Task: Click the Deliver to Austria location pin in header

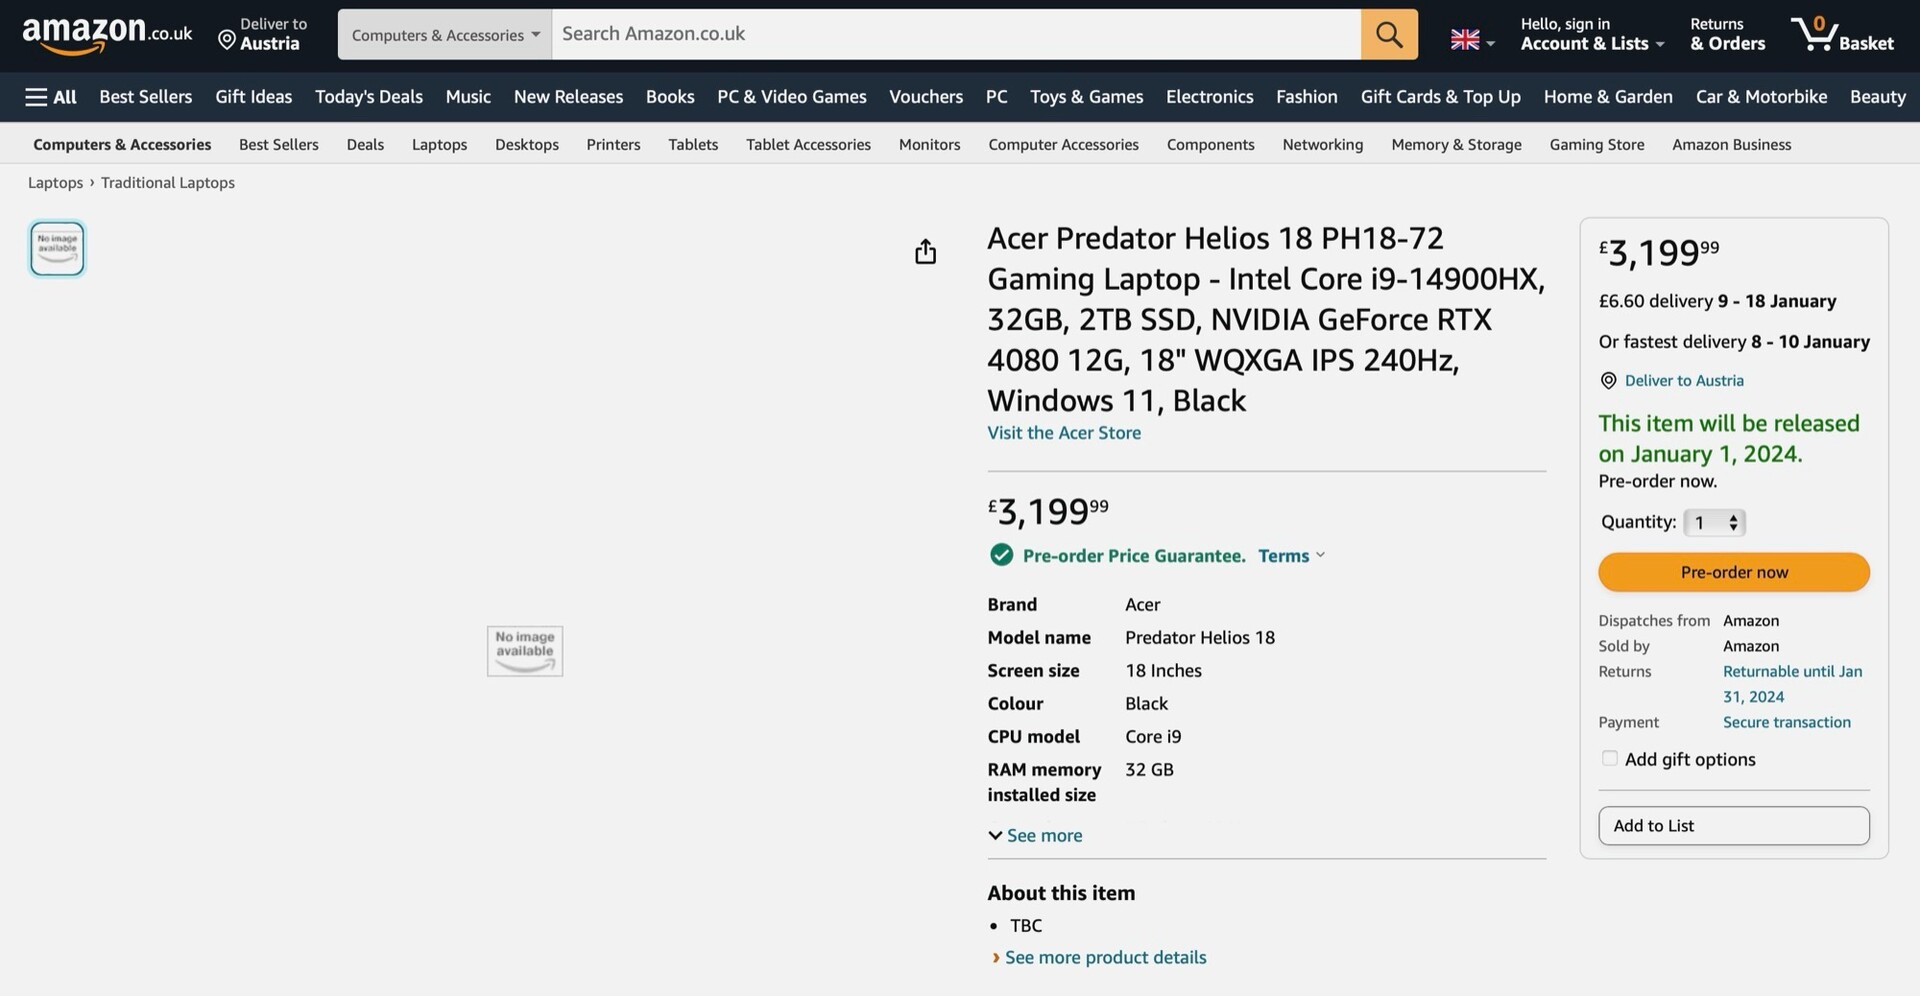Action: pyautogui.click(x=228, y=40)
